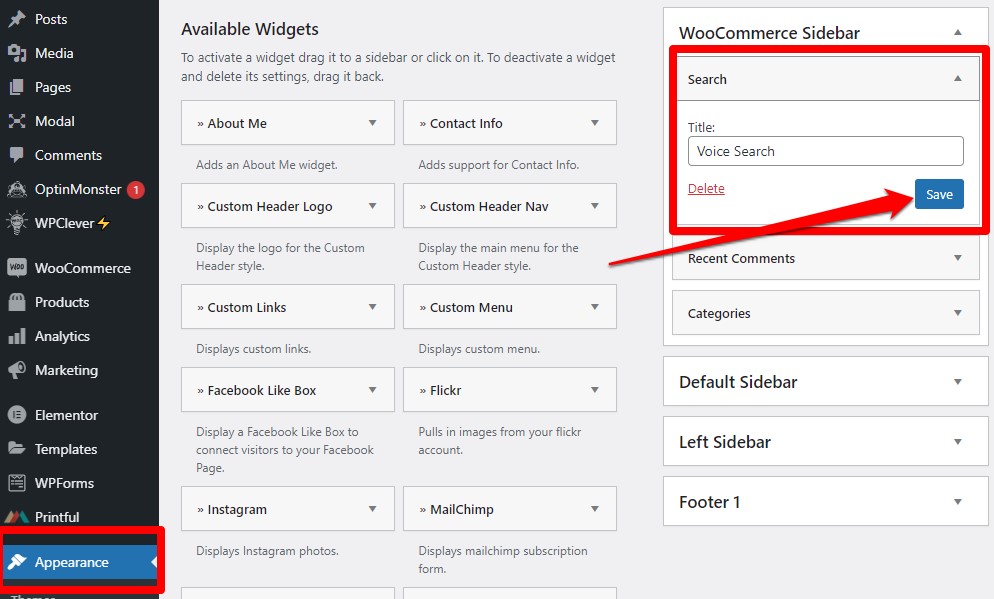Click the Posts pin icon in sidebar

(x=17, y=19)
